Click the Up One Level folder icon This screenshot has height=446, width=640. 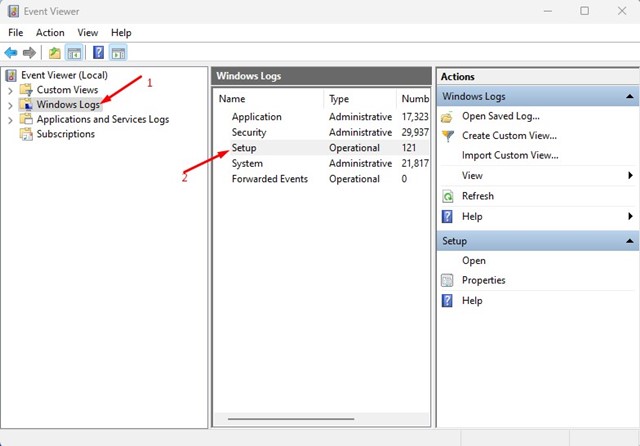coord(54,52)
